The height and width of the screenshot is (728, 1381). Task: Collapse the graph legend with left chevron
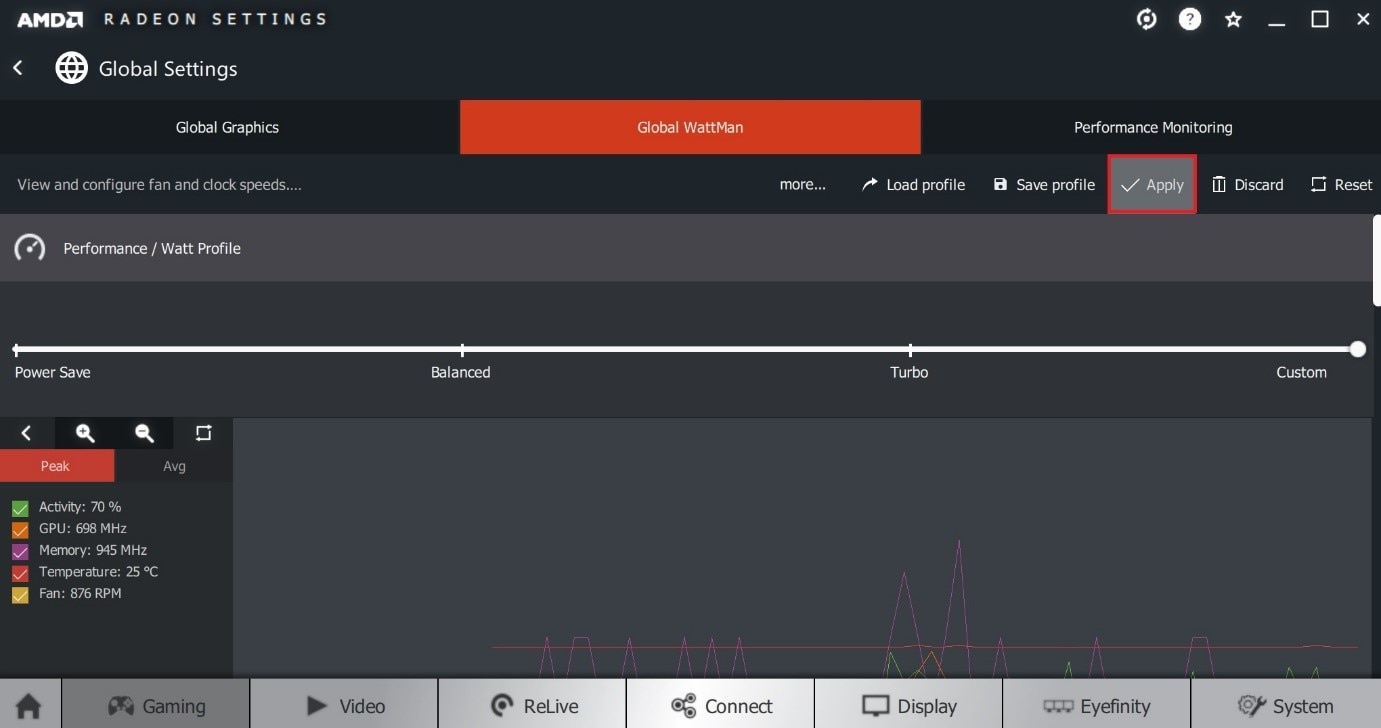click(27, 432)
